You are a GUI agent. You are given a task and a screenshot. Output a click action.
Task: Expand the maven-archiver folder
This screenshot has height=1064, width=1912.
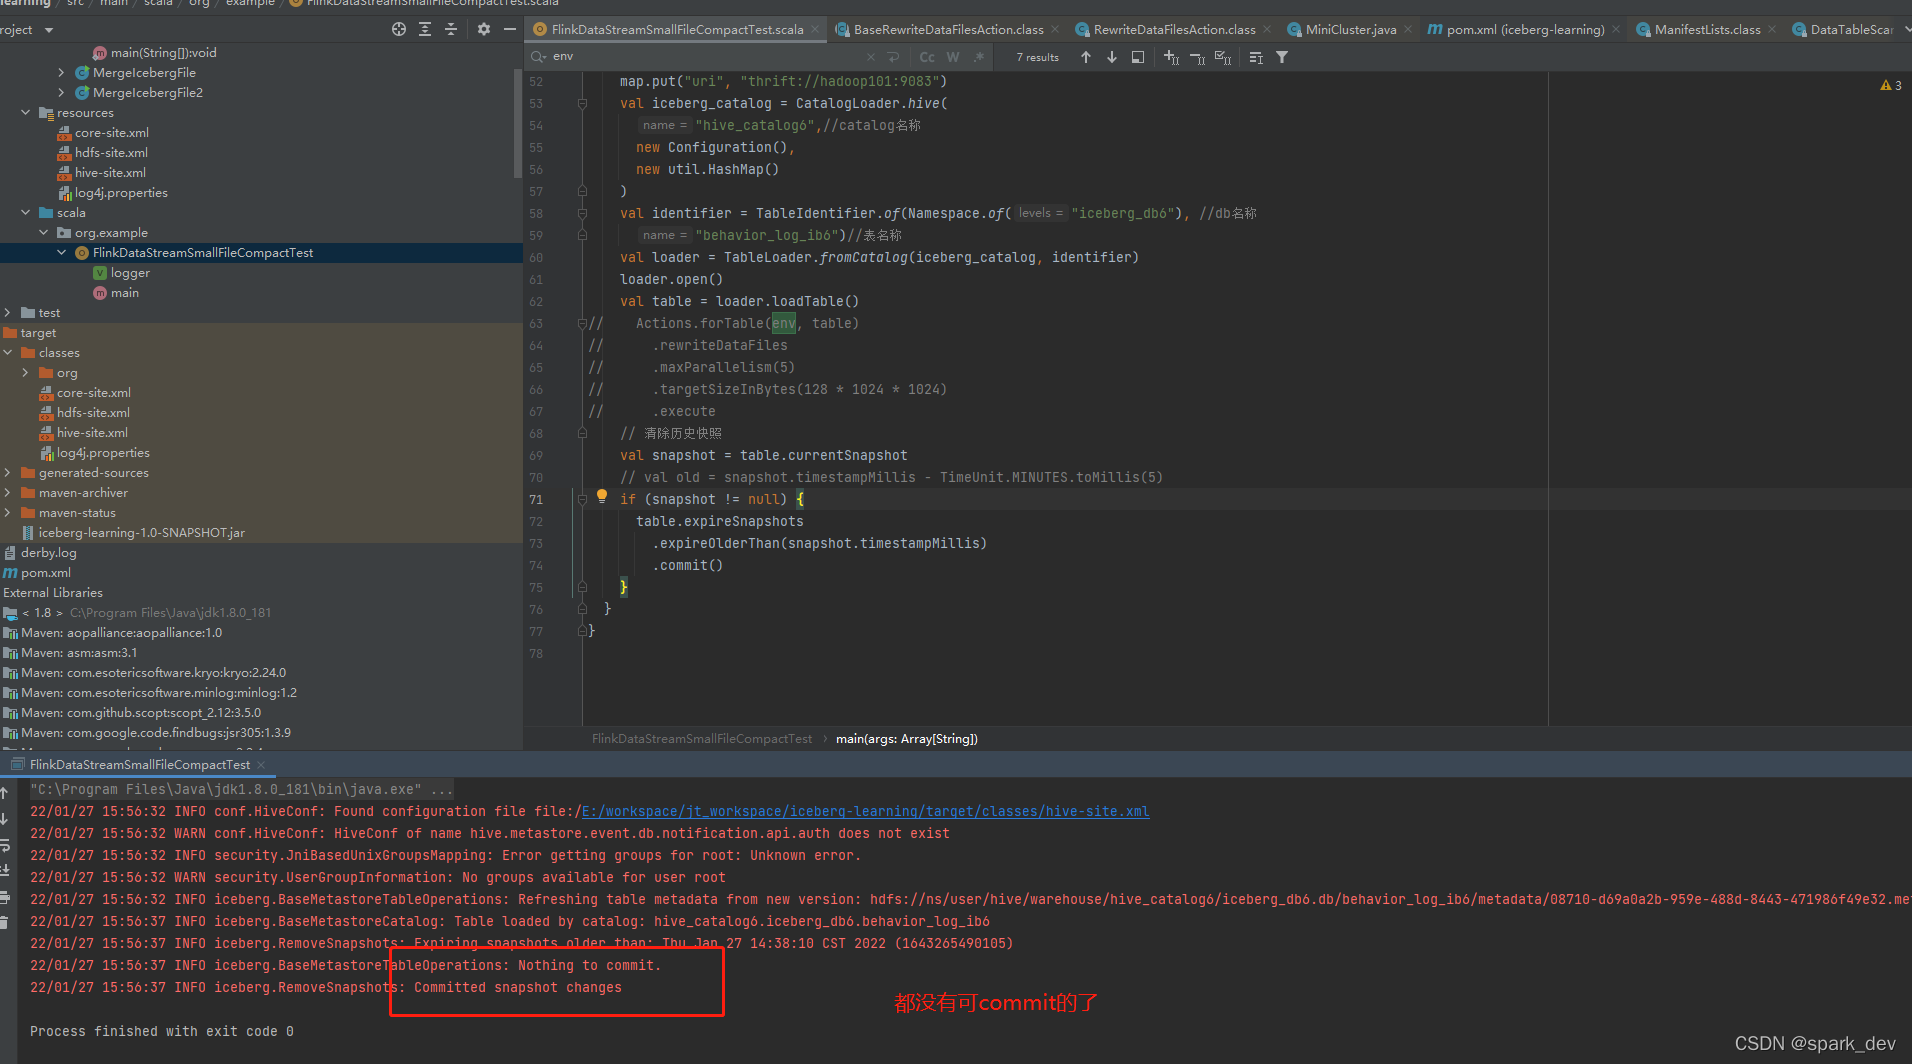[x=8, y=492]
